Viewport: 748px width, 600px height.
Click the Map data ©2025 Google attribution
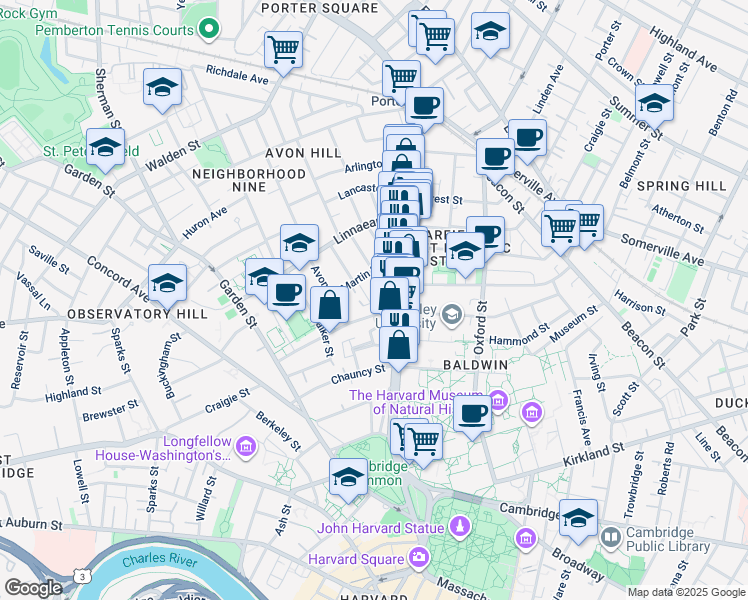click(685, 592)
